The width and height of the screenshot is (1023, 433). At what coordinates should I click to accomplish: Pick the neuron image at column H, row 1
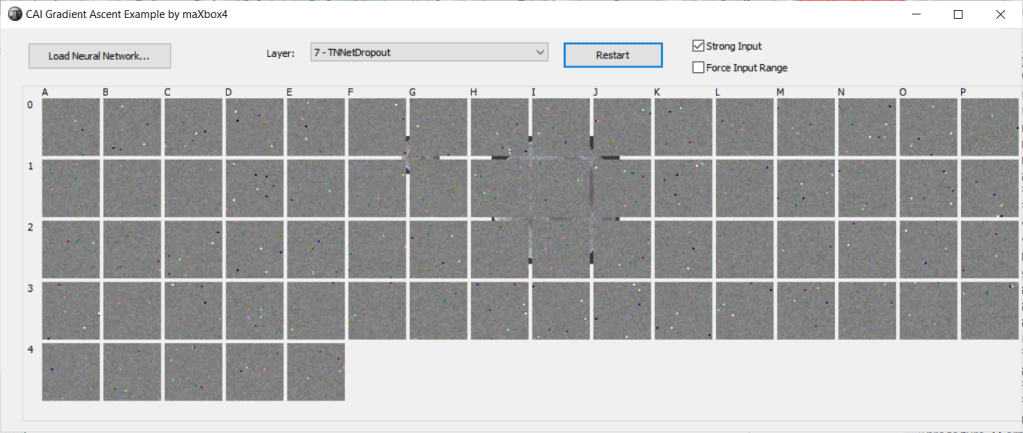tap(499, 188)
